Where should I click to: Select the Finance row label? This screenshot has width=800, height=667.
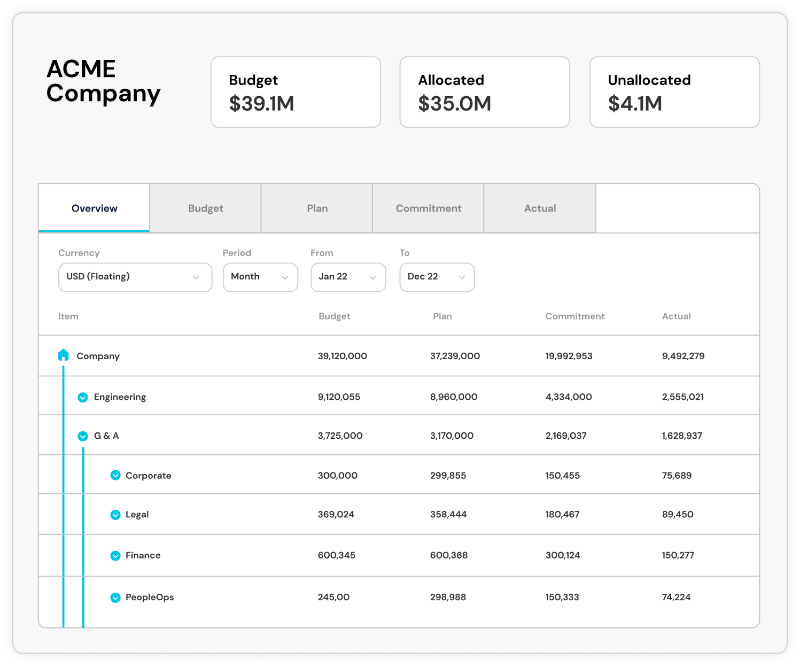(143, 555)
